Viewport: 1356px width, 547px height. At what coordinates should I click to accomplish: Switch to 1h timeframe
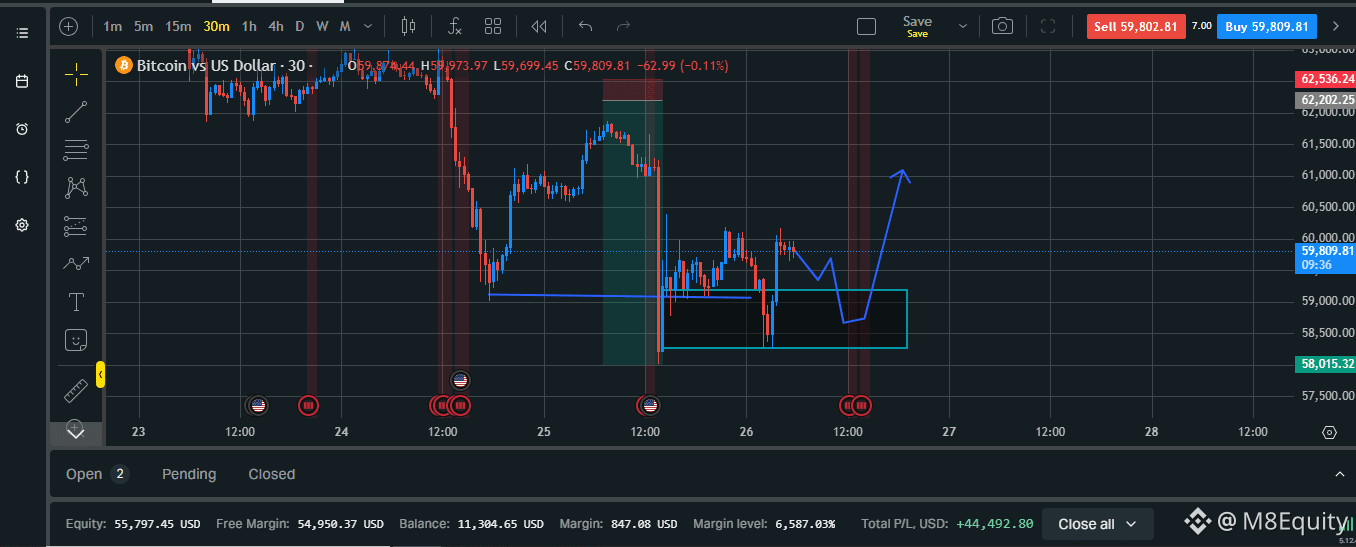pyautogui.click(x=249, y=26)
